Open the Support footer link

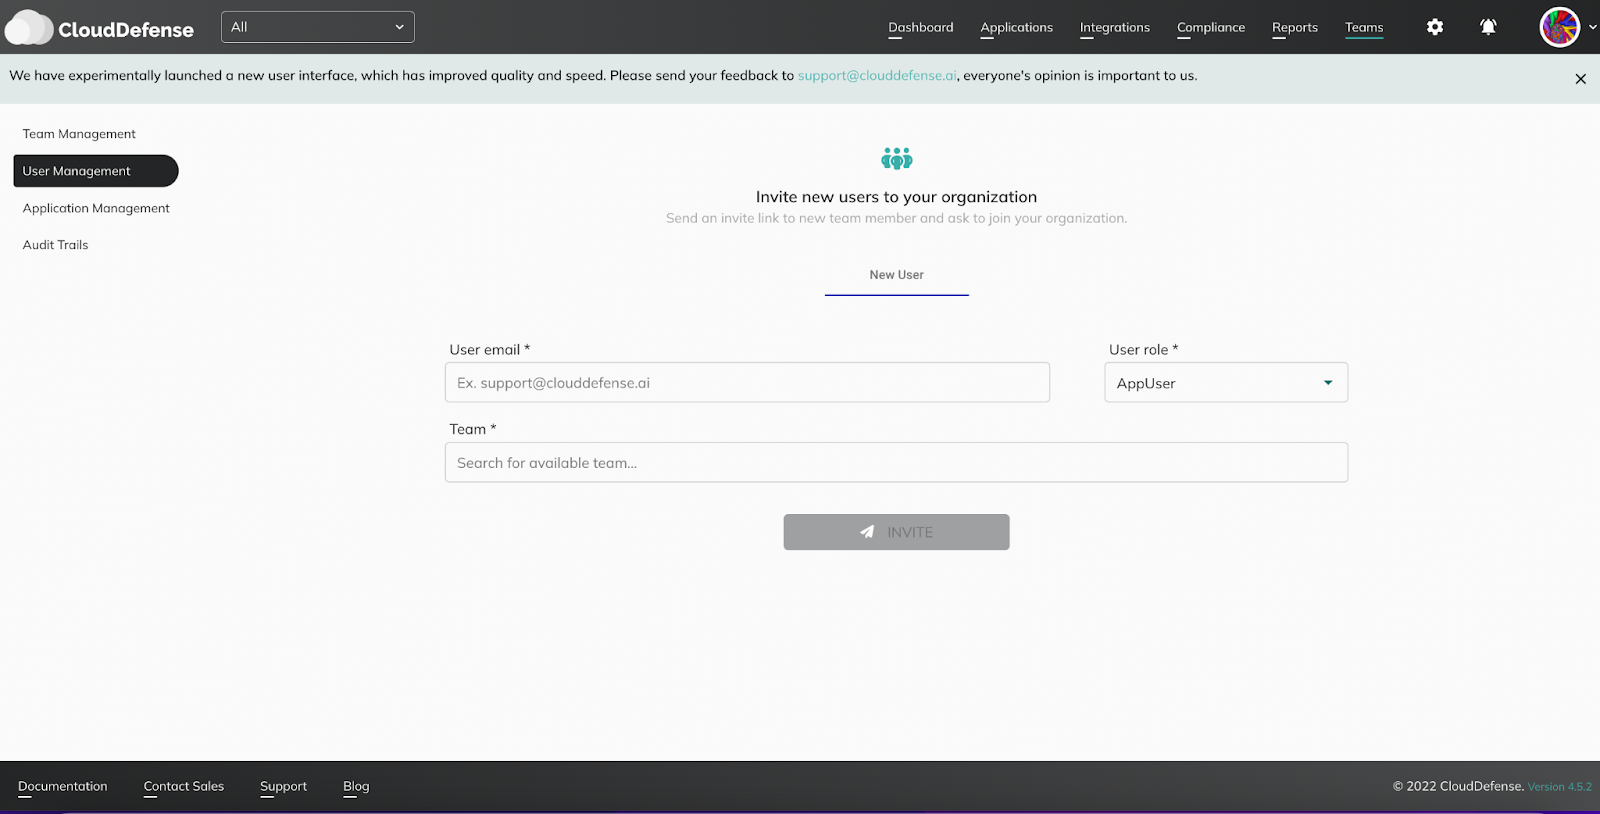(284, 787)
